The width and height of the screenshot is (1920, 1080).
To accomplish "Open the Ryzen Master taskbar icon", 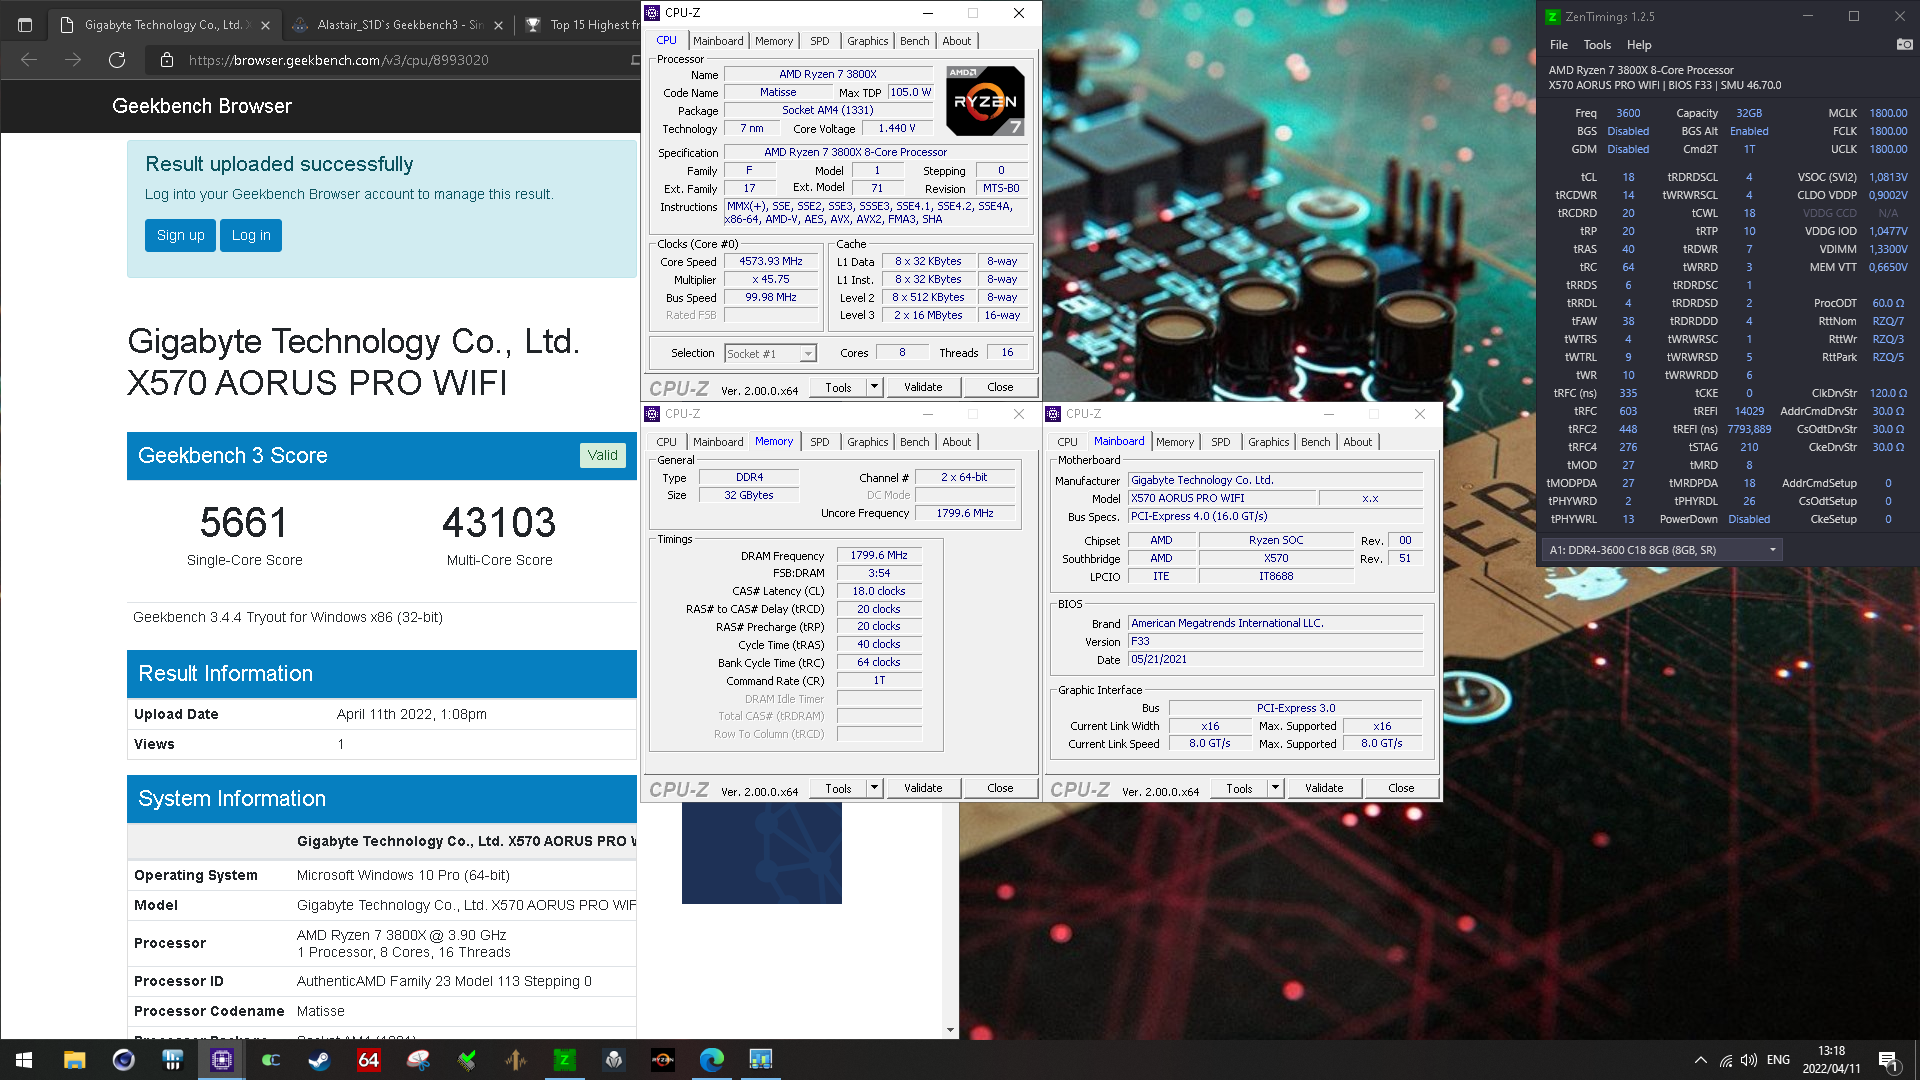I will (662, 1060).
